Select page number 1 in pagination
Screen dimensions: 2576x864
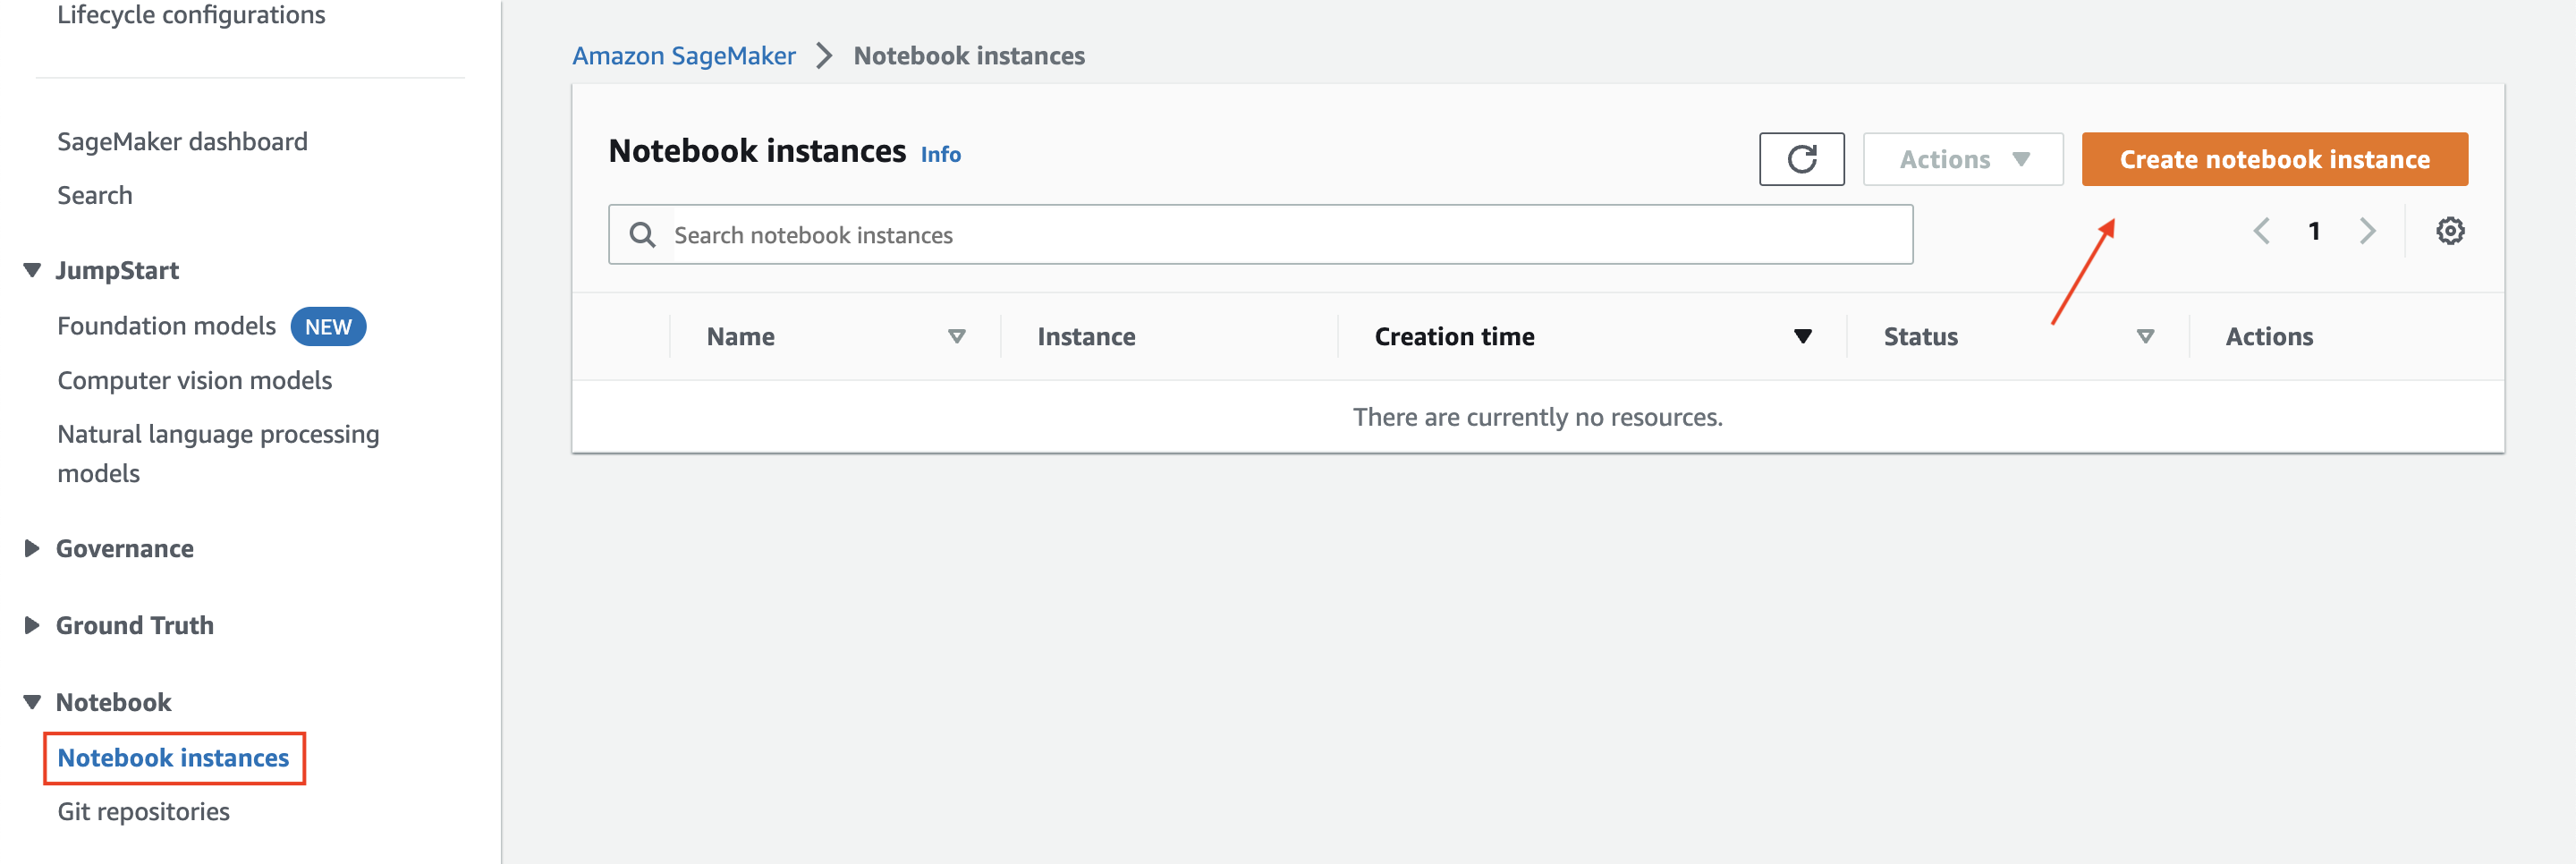coord(2315,231)
